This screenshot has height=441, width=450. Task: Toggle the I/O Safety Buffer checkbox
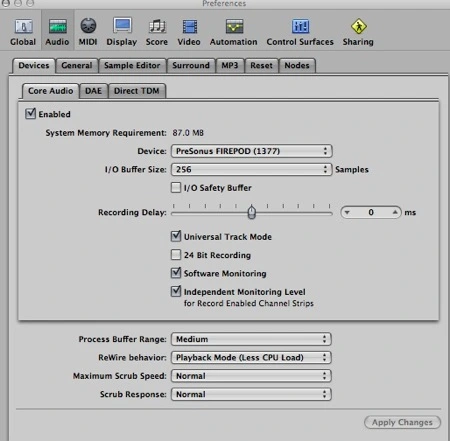[176, 188]
